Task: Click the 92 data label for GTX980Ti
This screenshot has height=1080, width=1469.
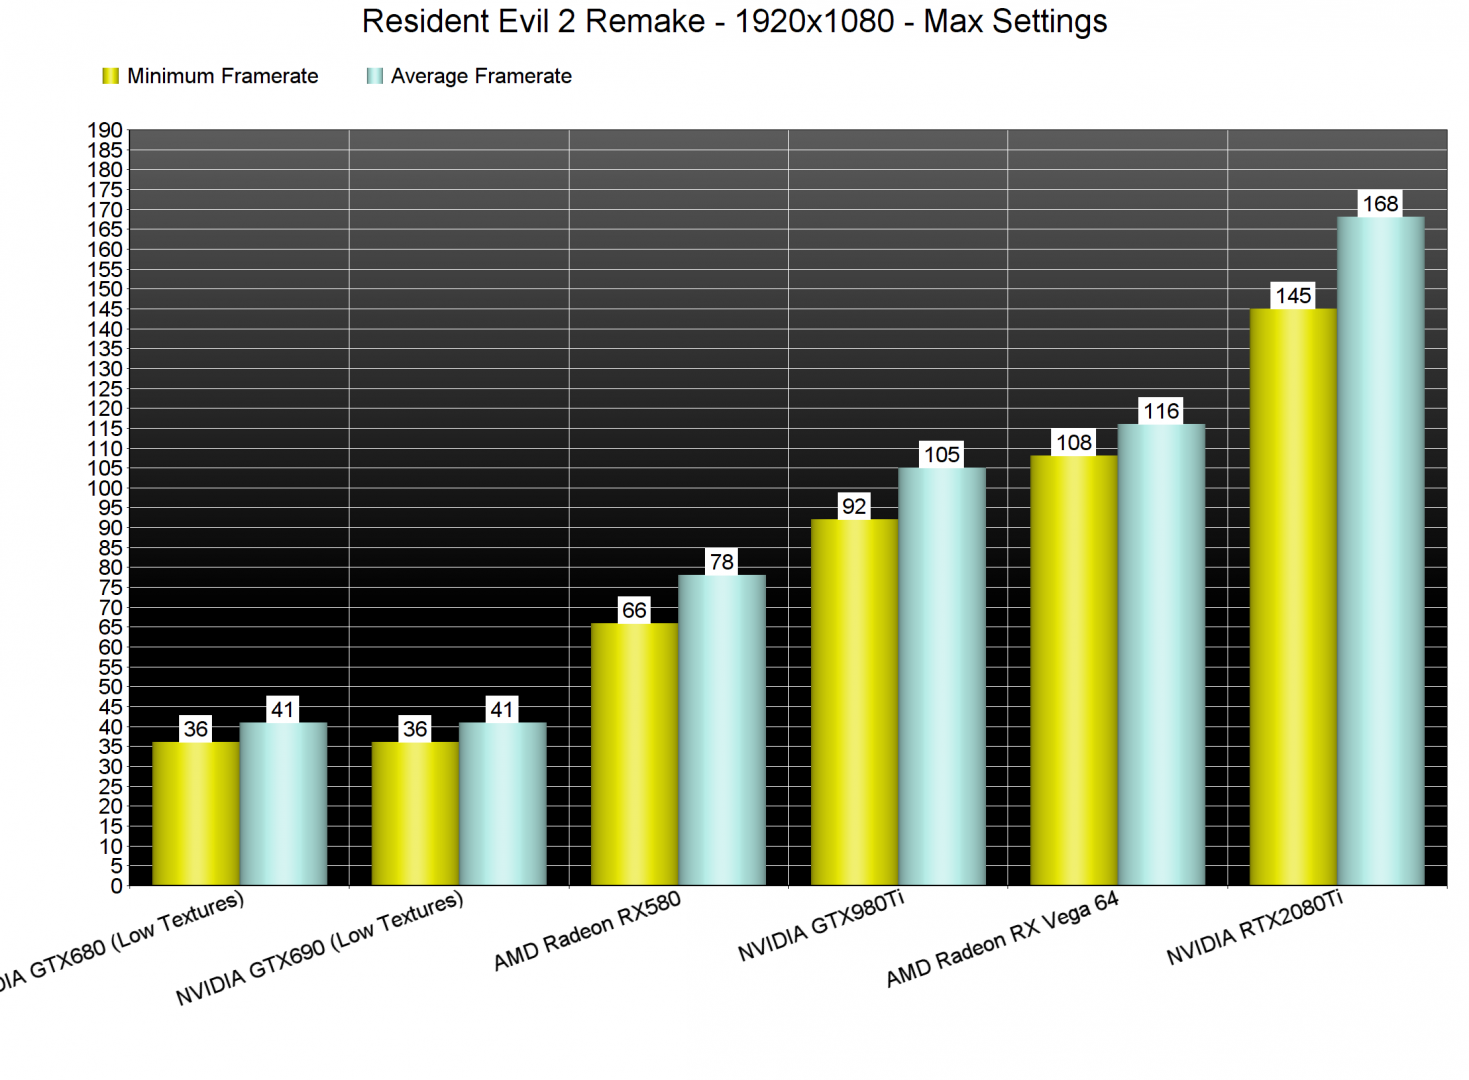Action: (x=854, y=506)
